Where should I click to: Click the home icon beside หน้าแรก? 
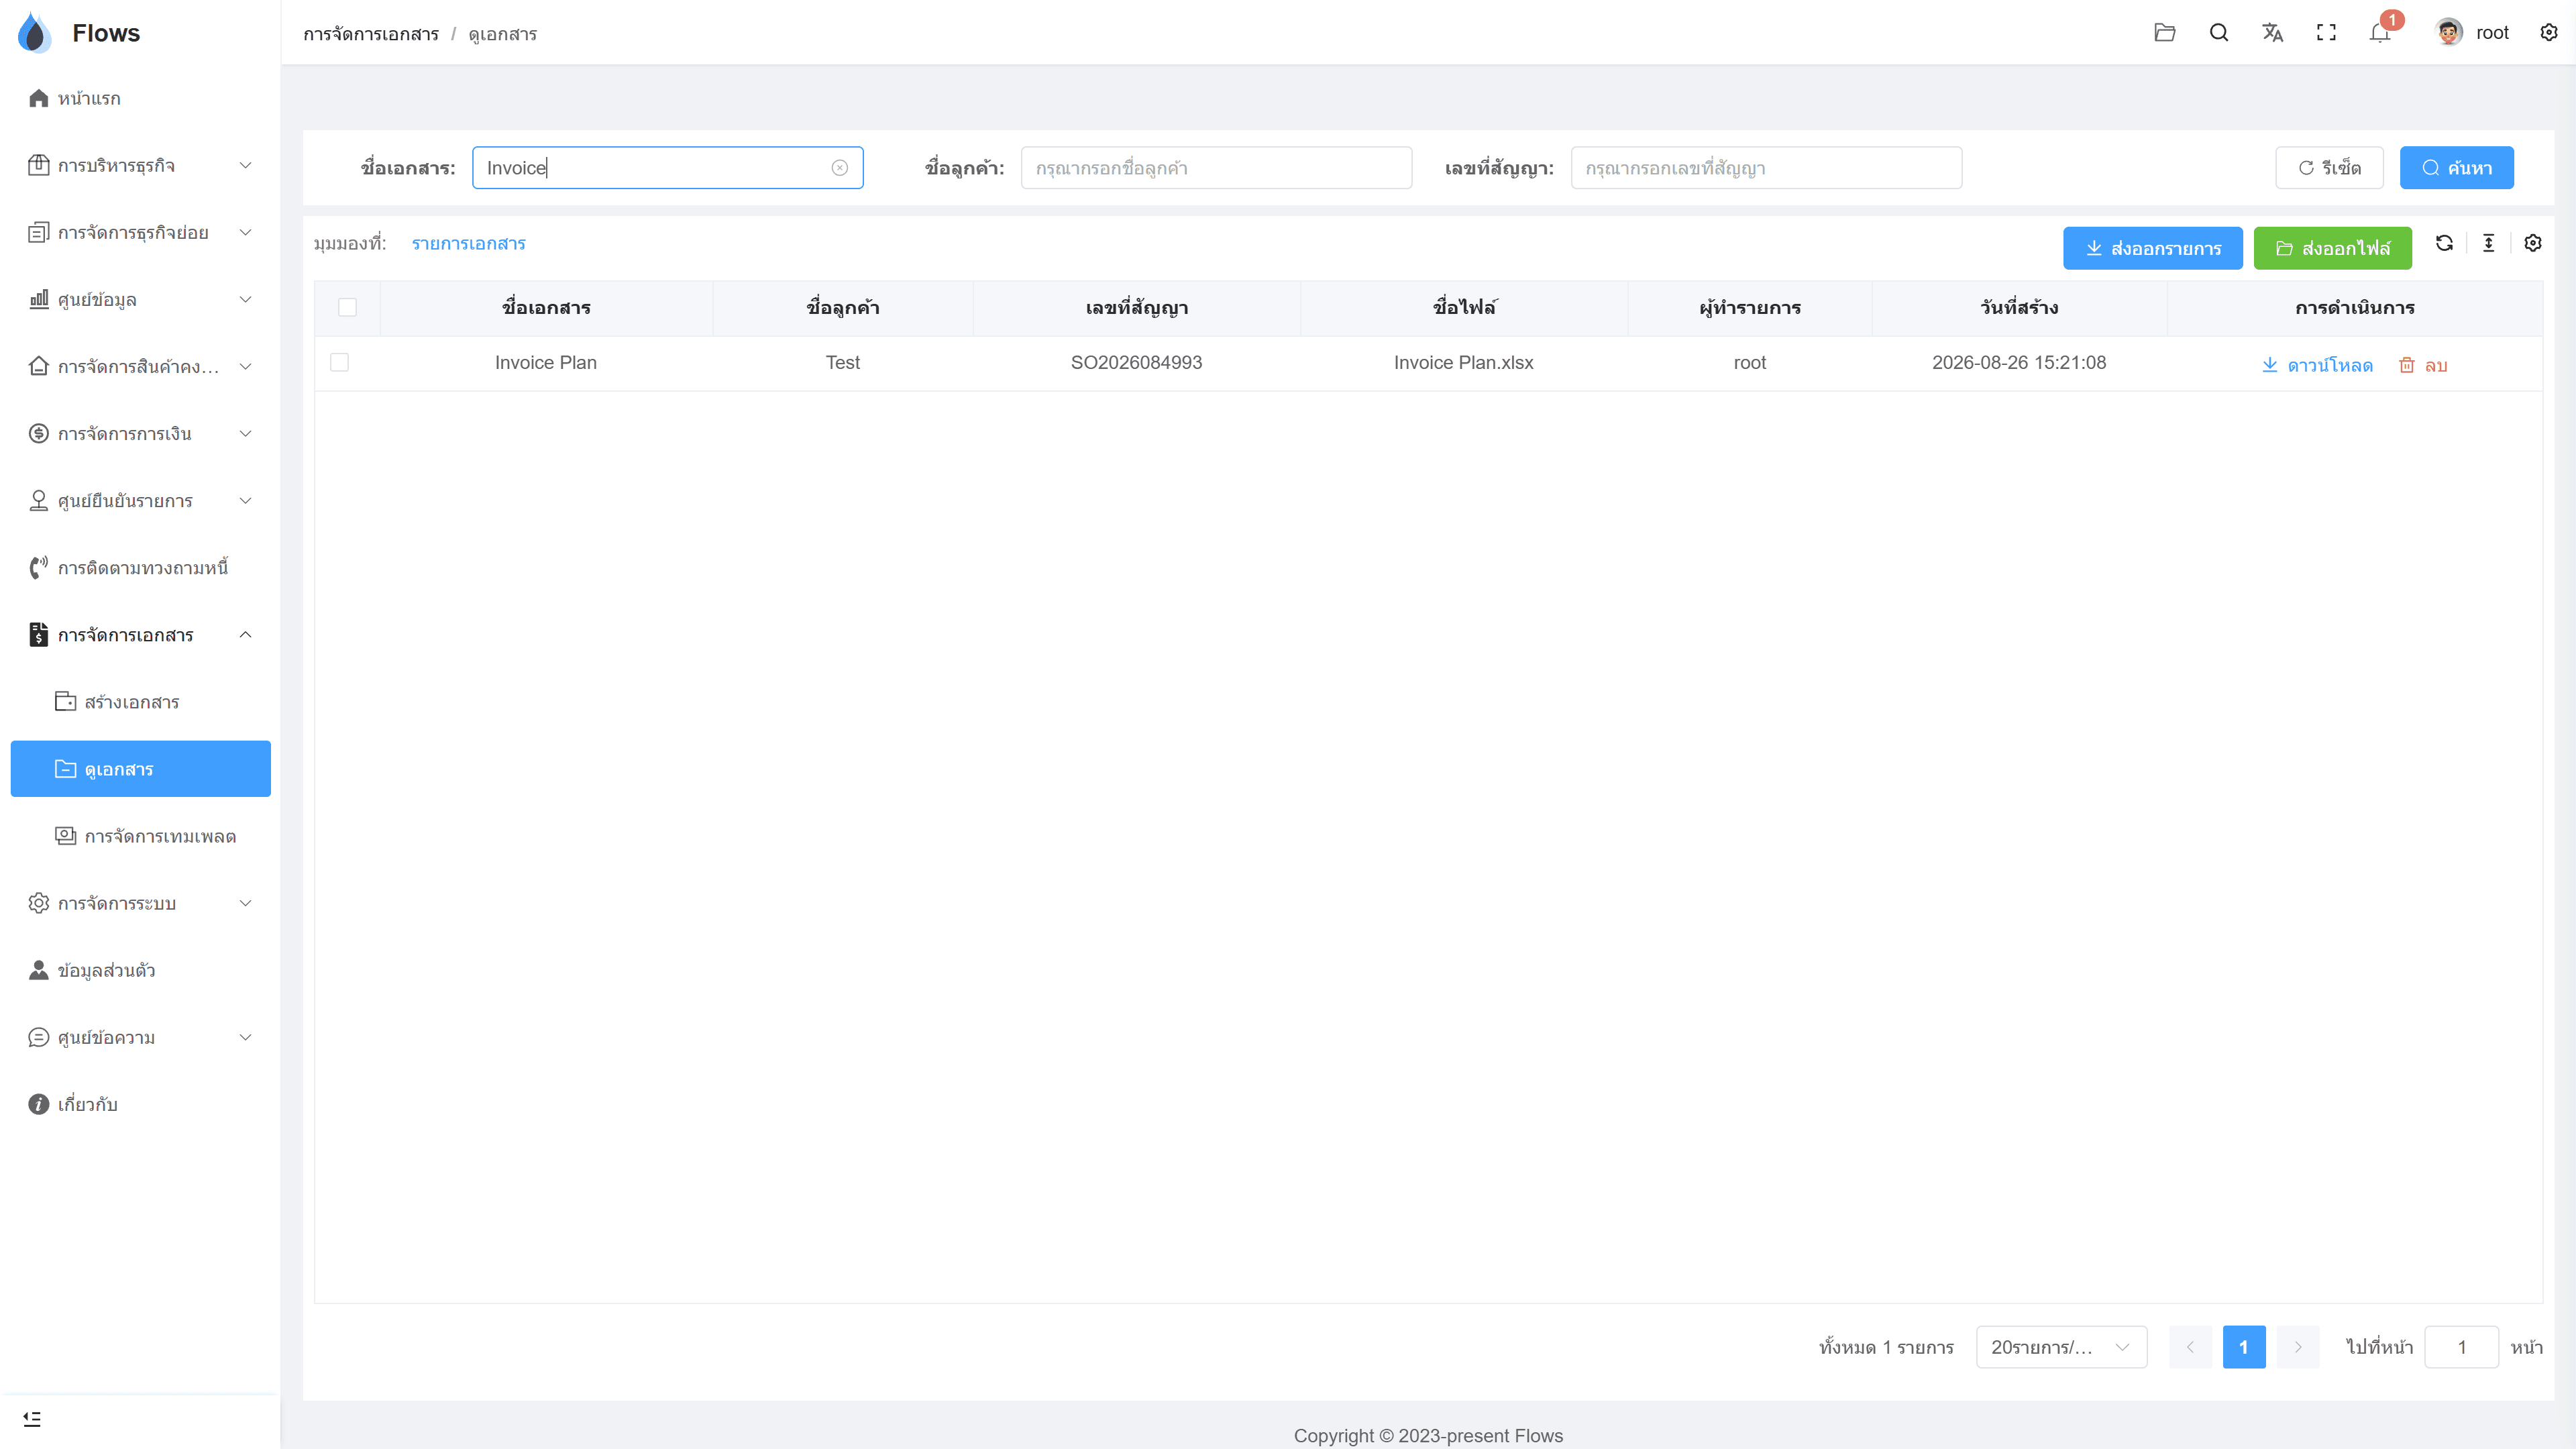pyautogui.click(x=38, y=98)
